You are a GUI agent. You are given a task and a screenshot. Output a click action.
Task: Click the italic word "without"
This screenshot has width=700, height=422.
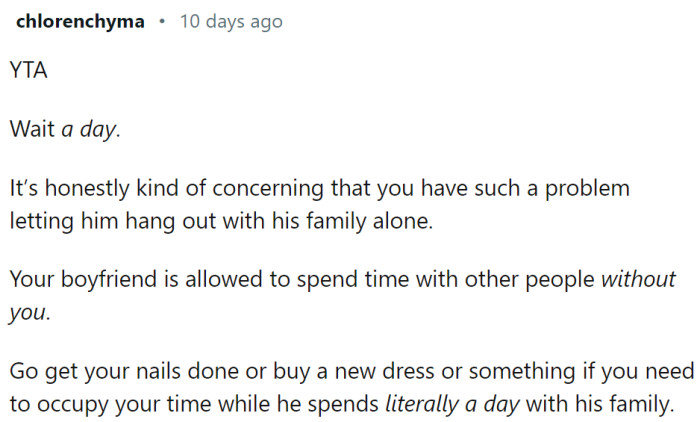[638, 279]
